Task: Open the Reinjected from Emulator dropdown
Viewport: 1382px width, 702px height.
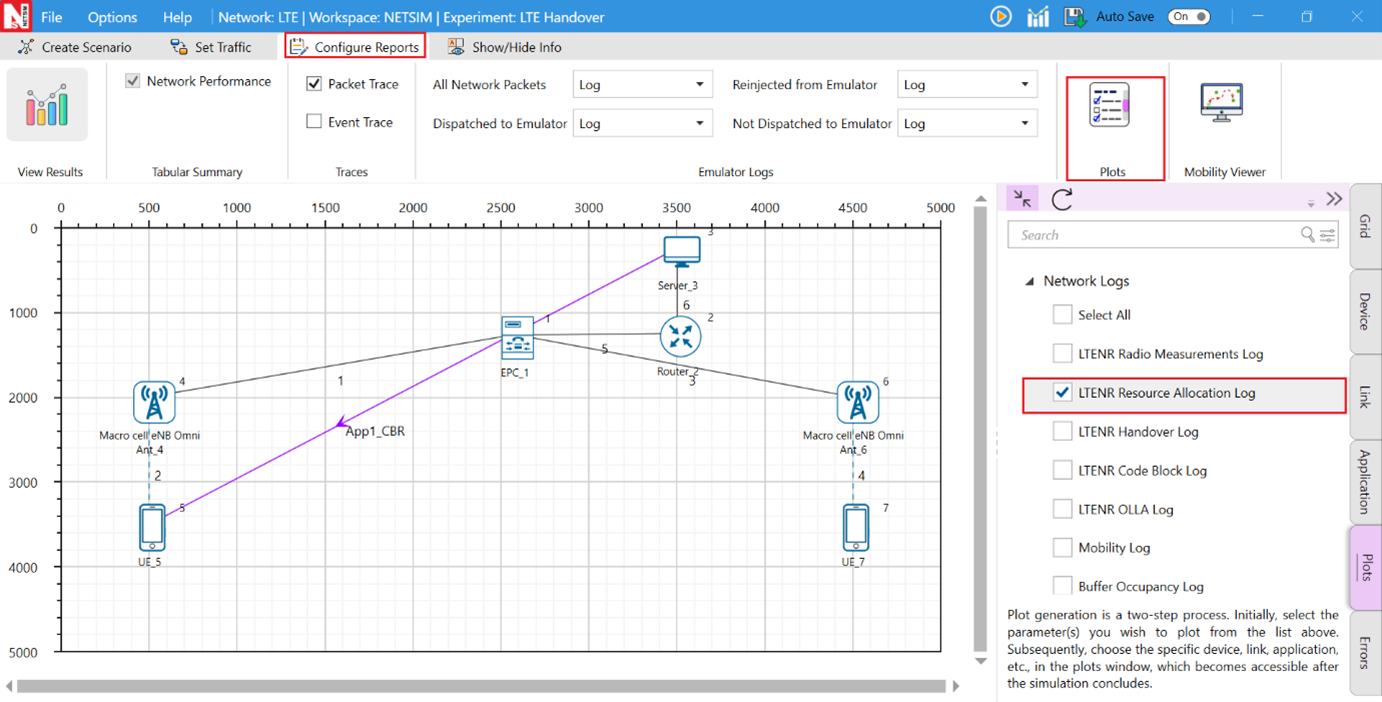Action: tap(967, 85)
